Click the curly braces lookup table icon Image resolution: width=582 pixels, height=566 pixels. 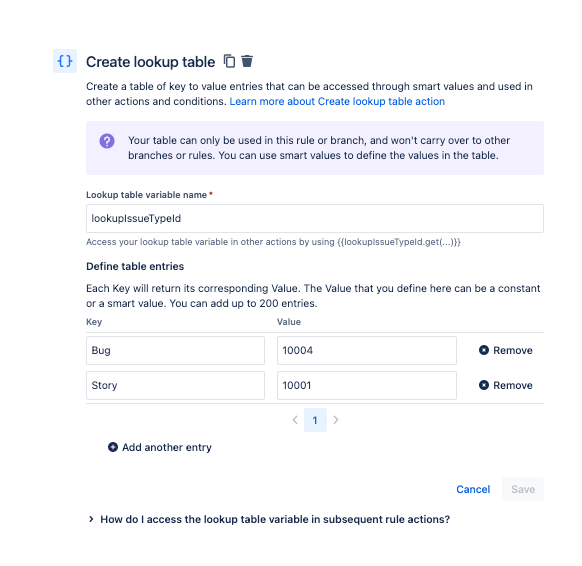click(x=65, y=61)
